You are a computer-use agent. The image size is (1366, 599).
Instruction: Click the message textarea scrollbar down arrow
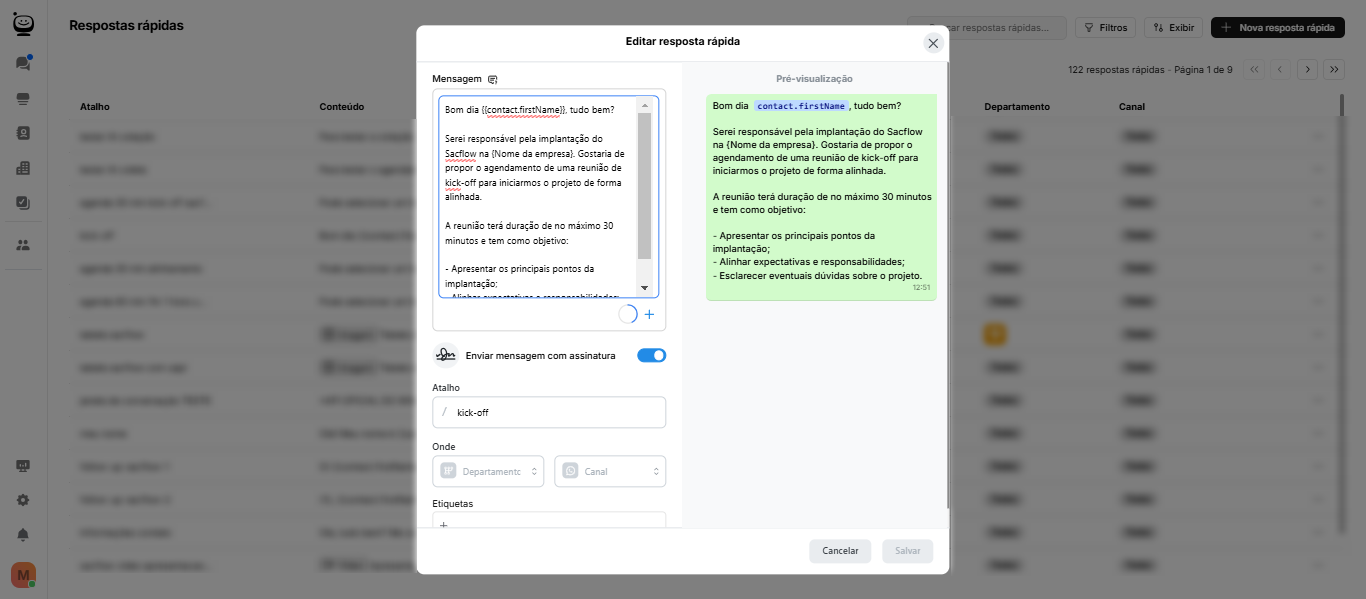[644, 288]
